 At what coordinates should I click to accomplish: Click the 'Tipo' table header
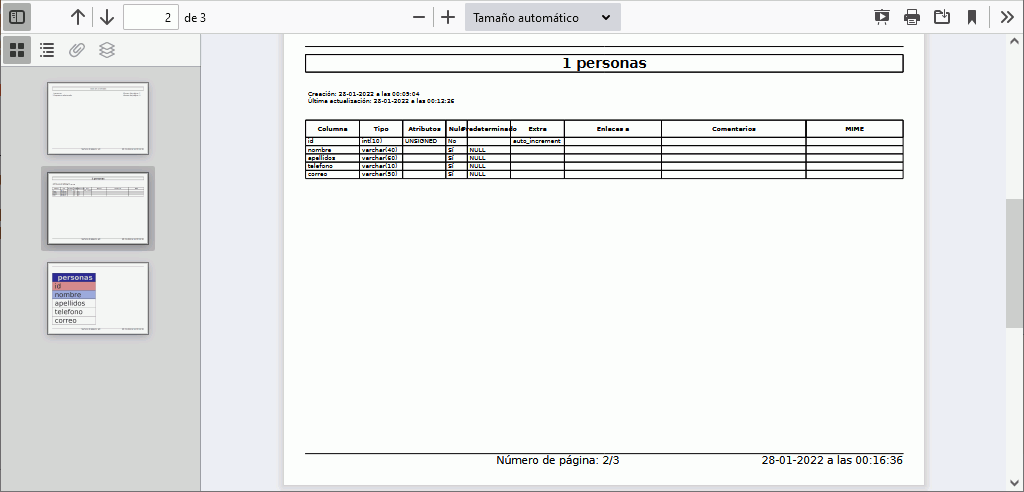[381, 129]
